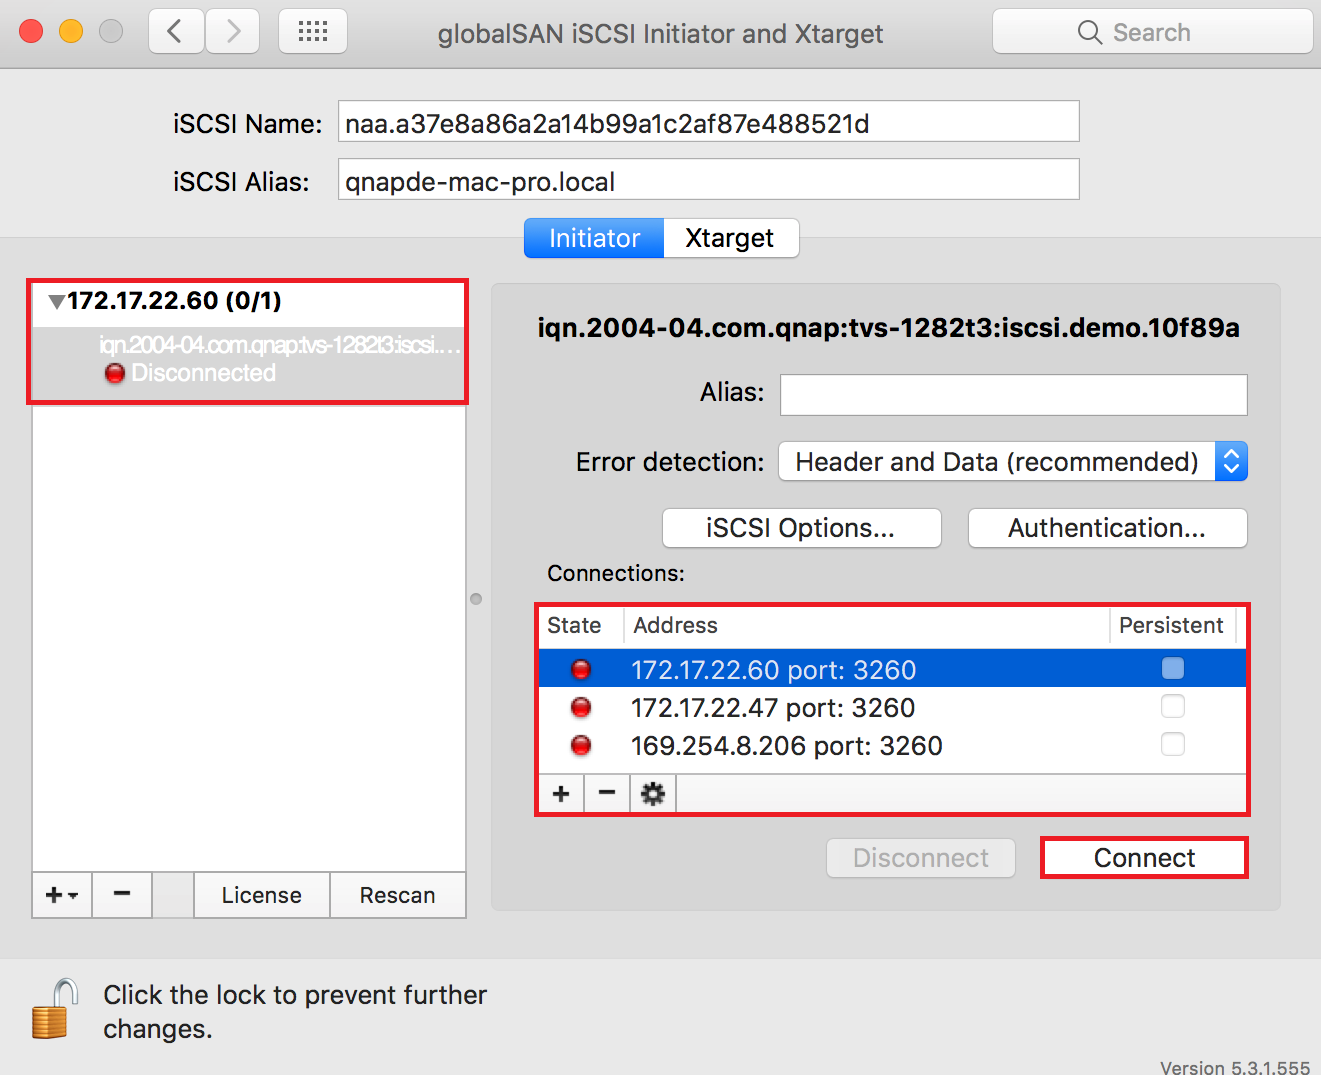Screen dimensions: 1321x1075
Task: Open the add target plus dropdown
Action: point(62,894)
